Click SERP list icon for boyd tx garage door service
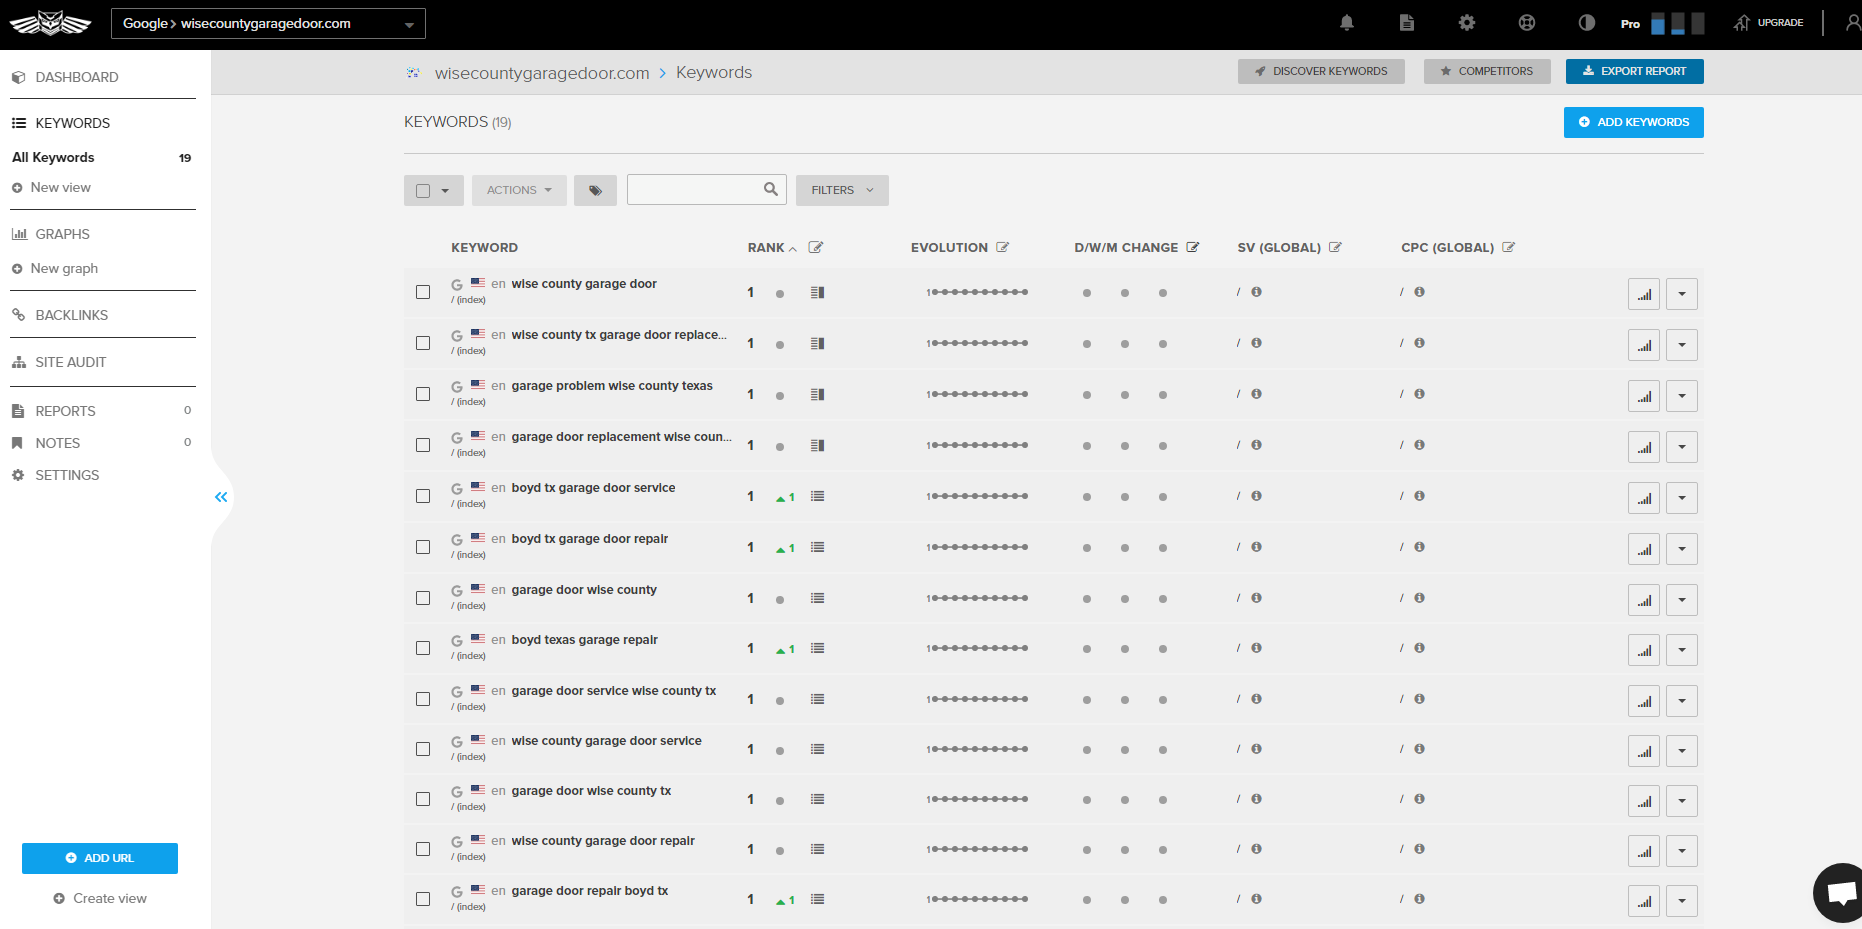The width and height of the screenshot is (1862, 929). tap(817, 497)
